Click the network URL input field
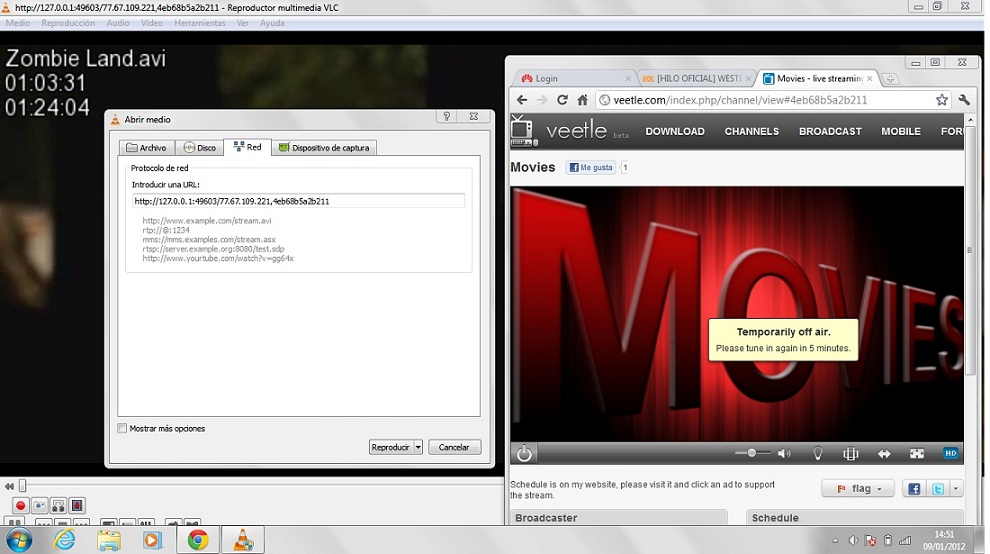 [298, 201]
